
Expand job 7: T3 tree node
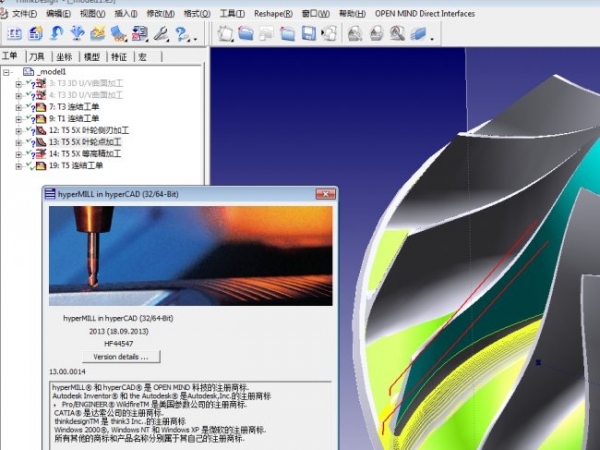pos(18,106)
